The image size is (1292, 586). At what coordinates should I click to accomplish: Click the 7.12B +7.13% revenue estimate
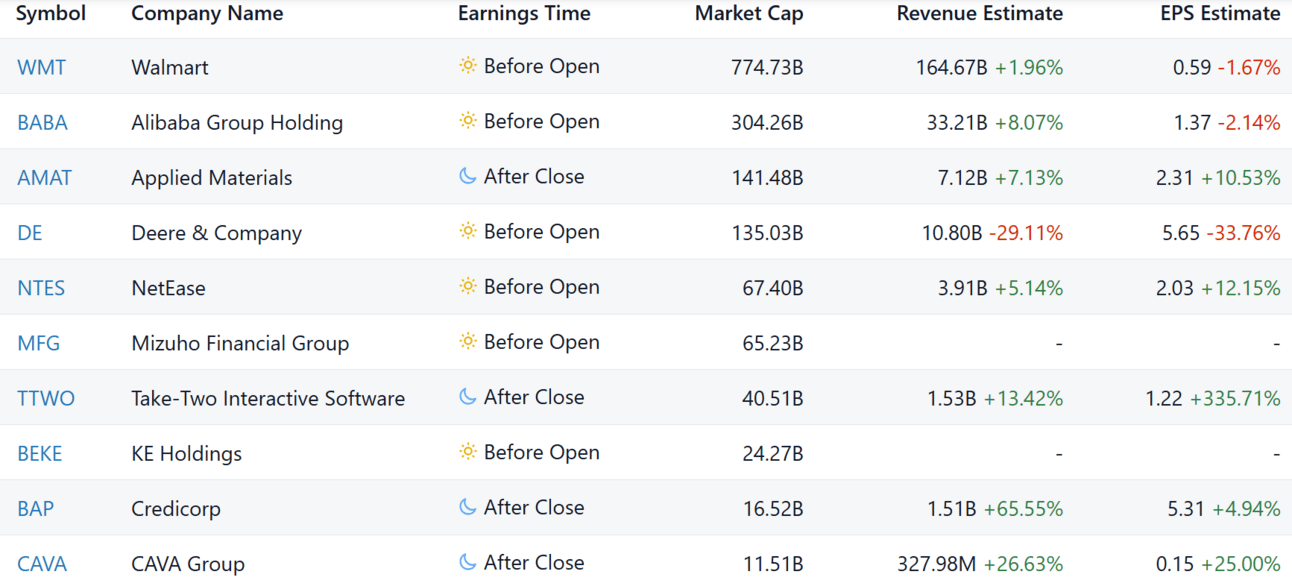tap(1000, 177)
